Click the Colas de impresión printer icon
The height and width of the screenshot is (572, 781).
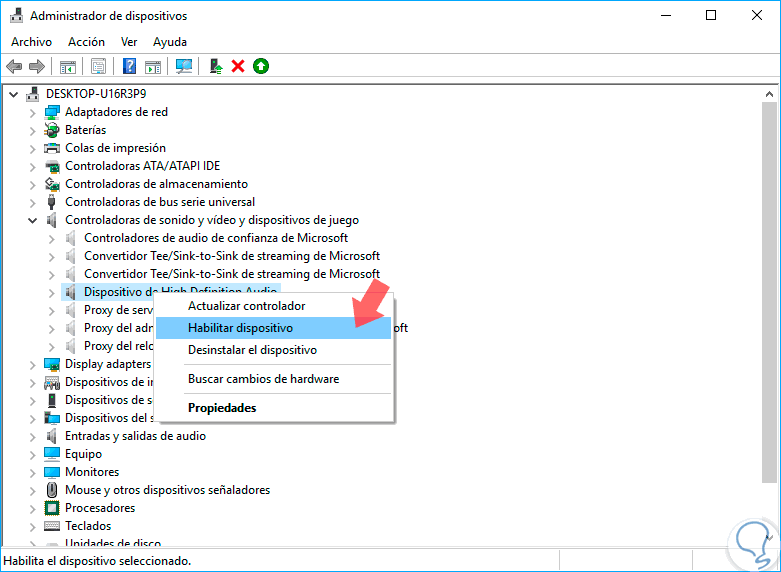point(51,148)
